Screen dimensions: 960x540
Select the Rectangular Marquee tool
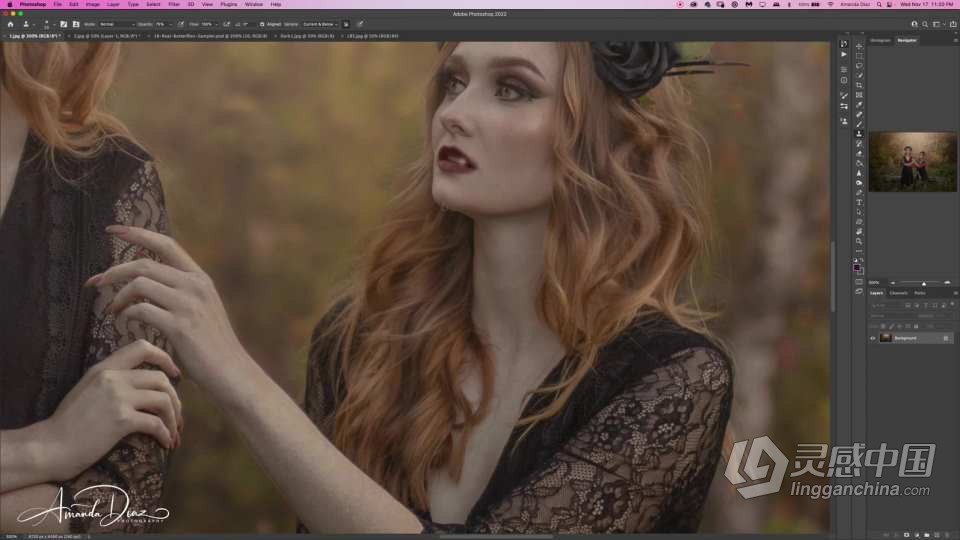(x=858, y=56)
